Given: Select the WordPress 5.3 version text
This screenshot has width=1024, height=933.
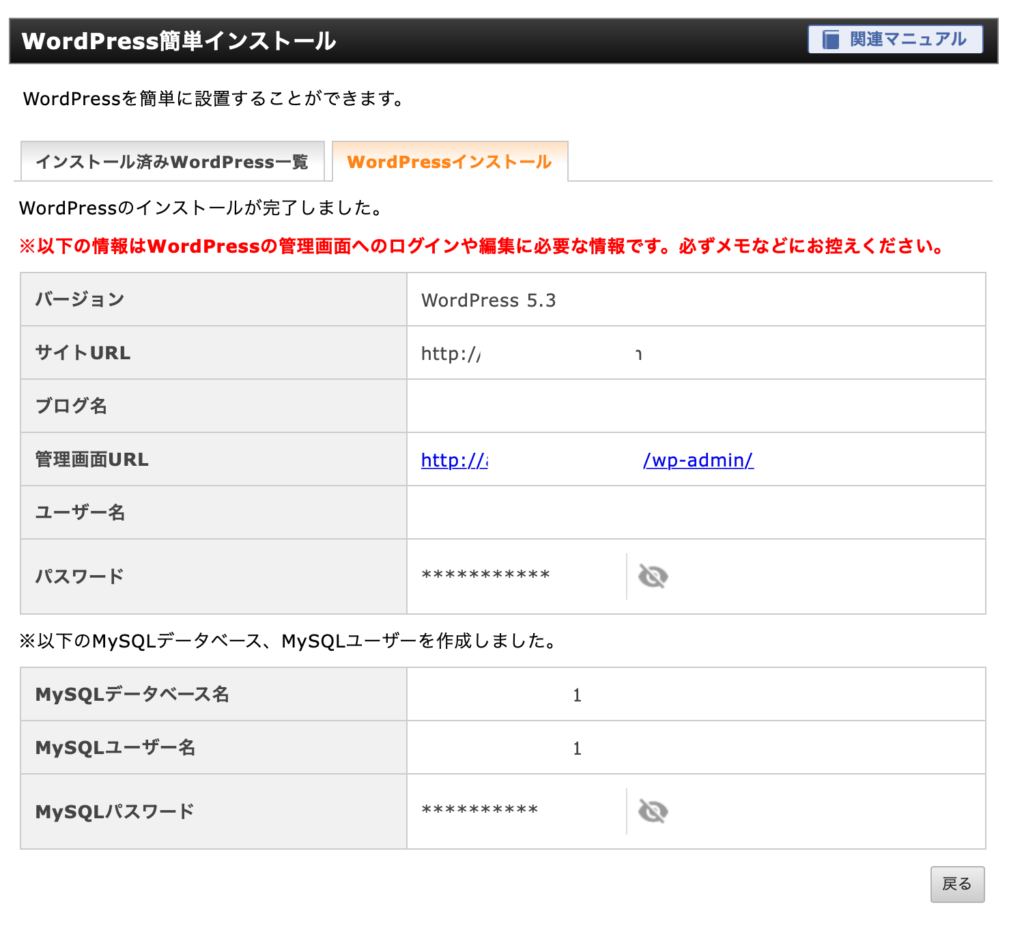Looking at the screenshot, I should click(x=488, y=300).
